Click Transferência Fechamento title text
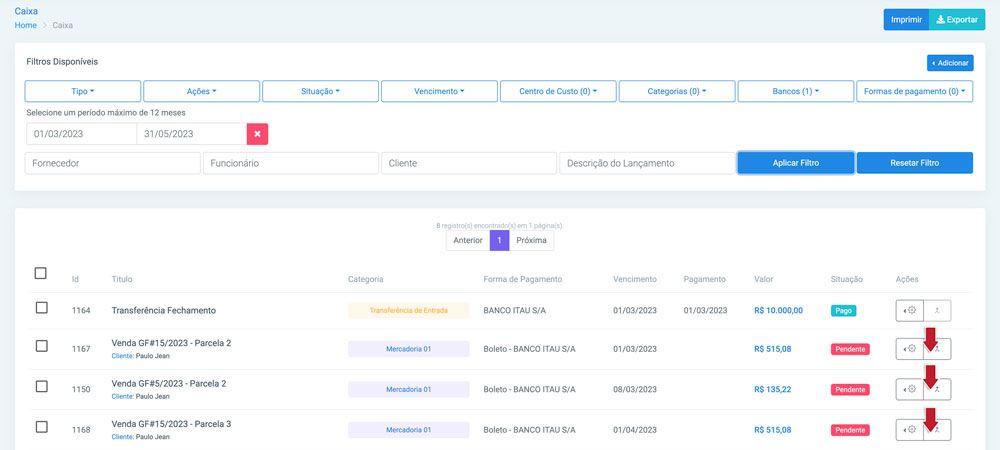This screenshot has height=450, width=1000. [164, 310]
